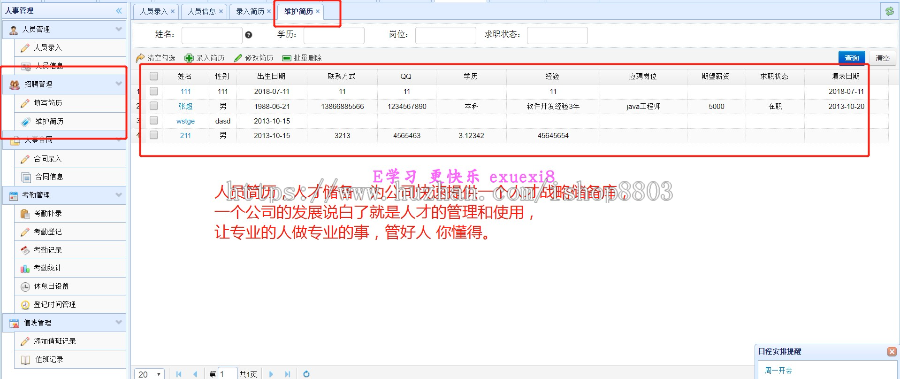This screenshot has width=900, height=379.
Task: Collapse the last sidebar section chevron
Action: coord(119,323)
